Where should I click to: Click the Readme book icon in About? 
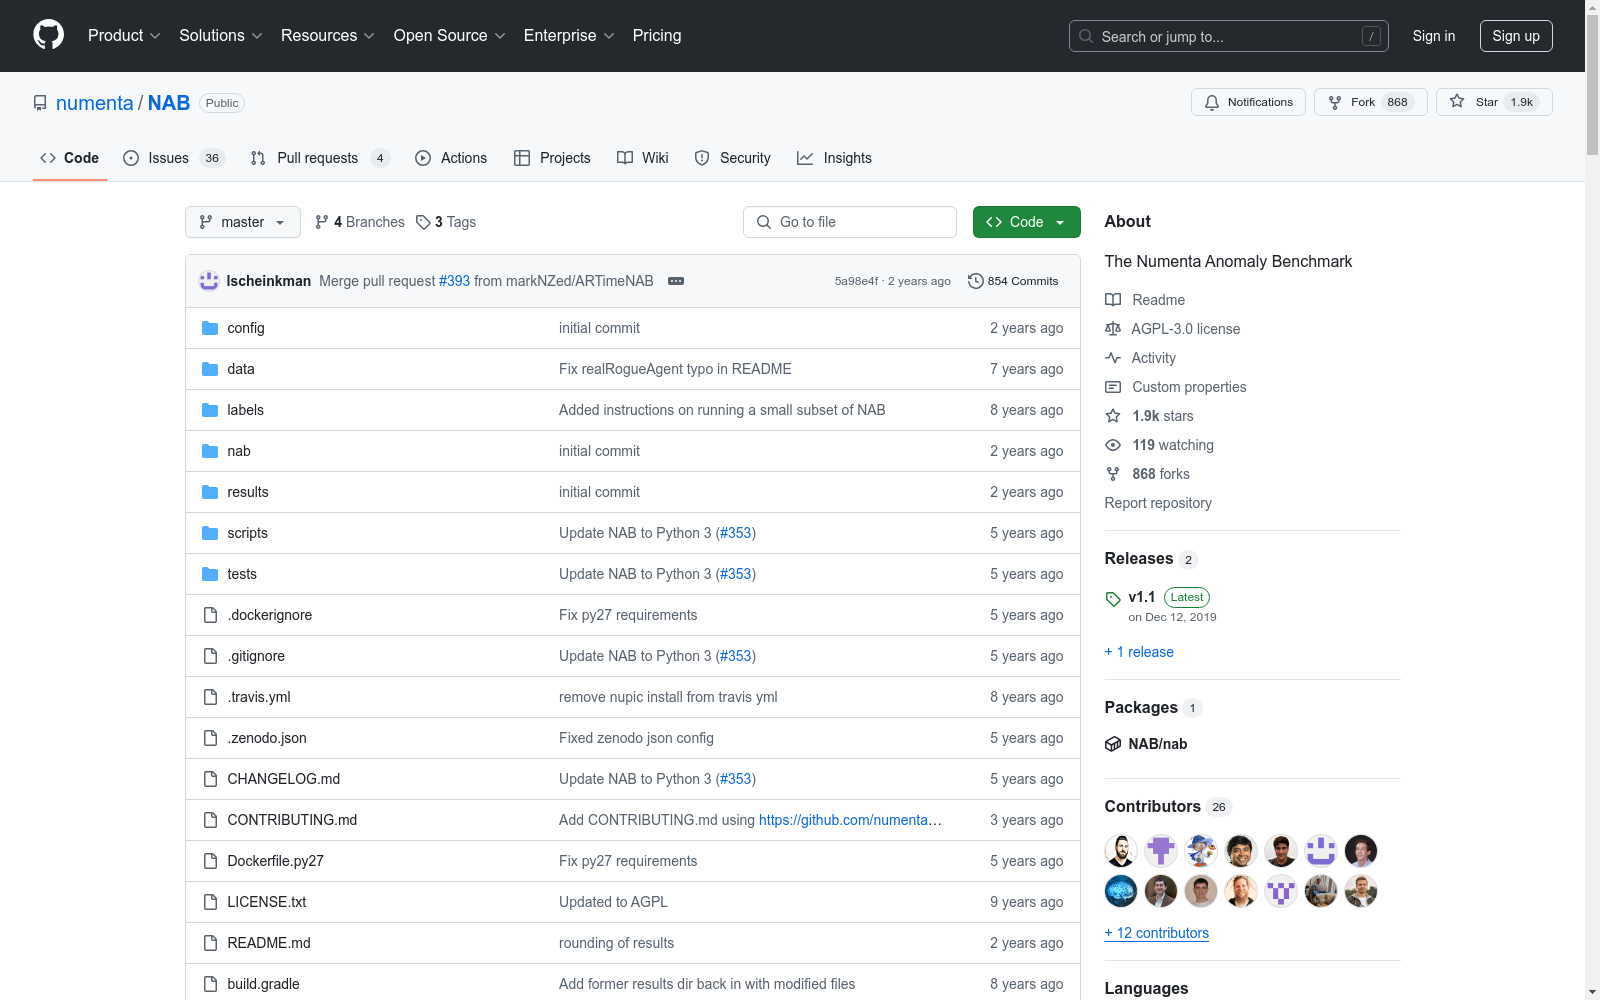1113,300
